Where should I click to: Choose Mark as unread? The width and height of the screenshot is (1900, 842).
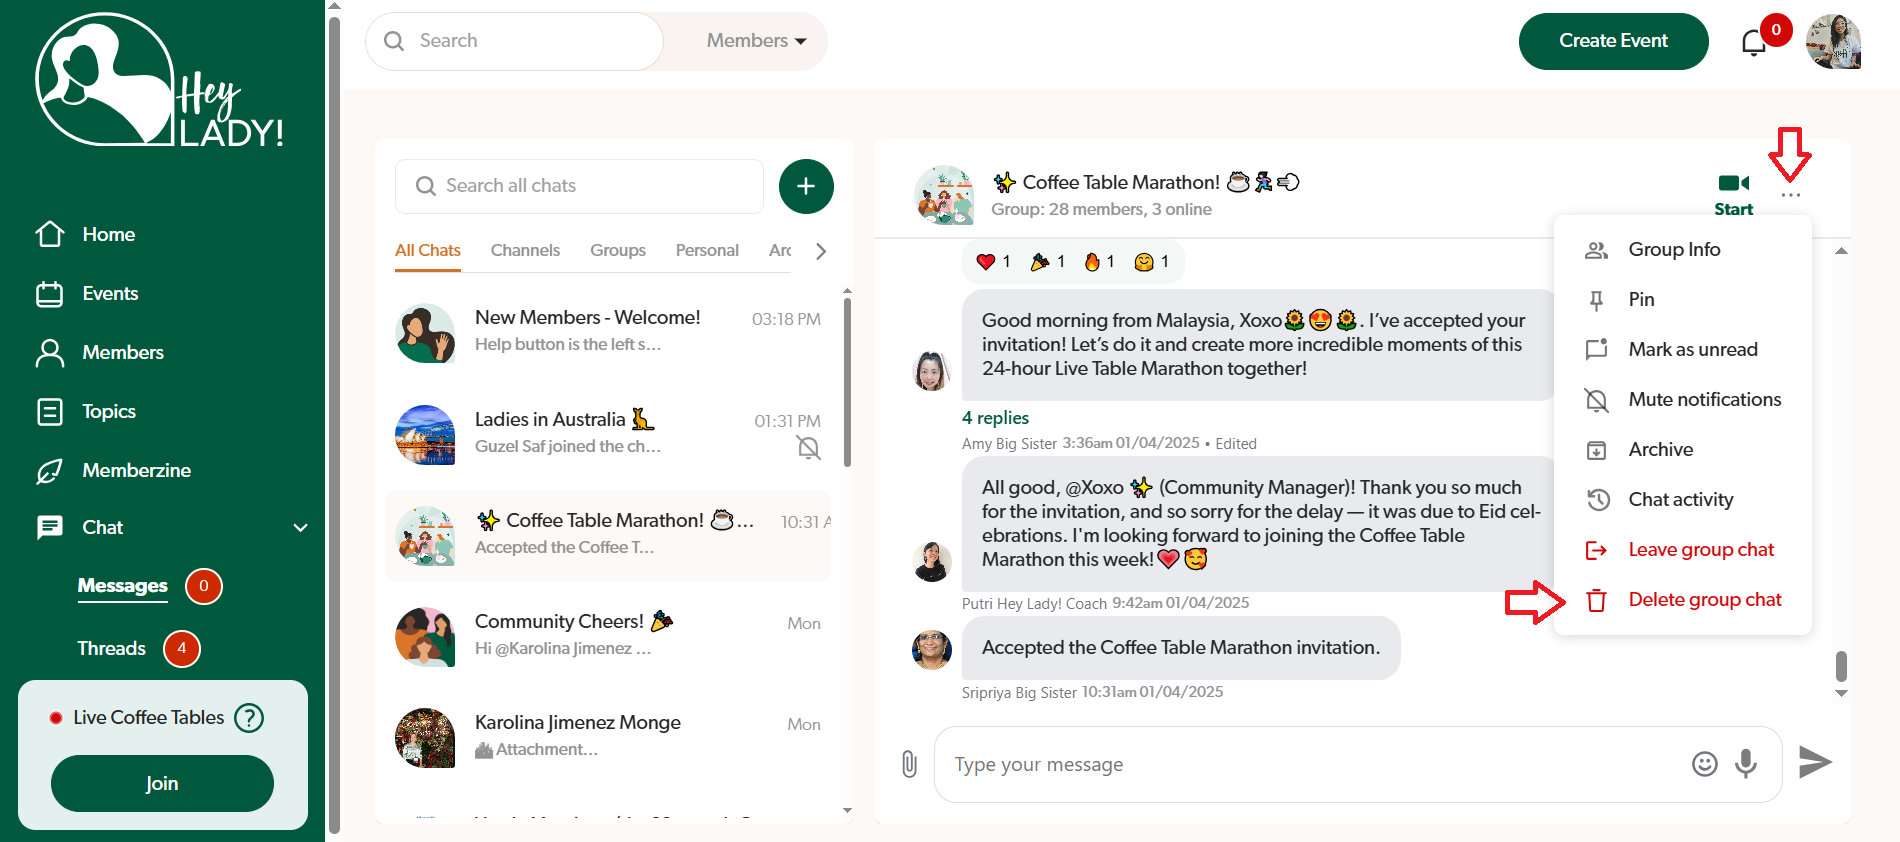[1683, 349]
